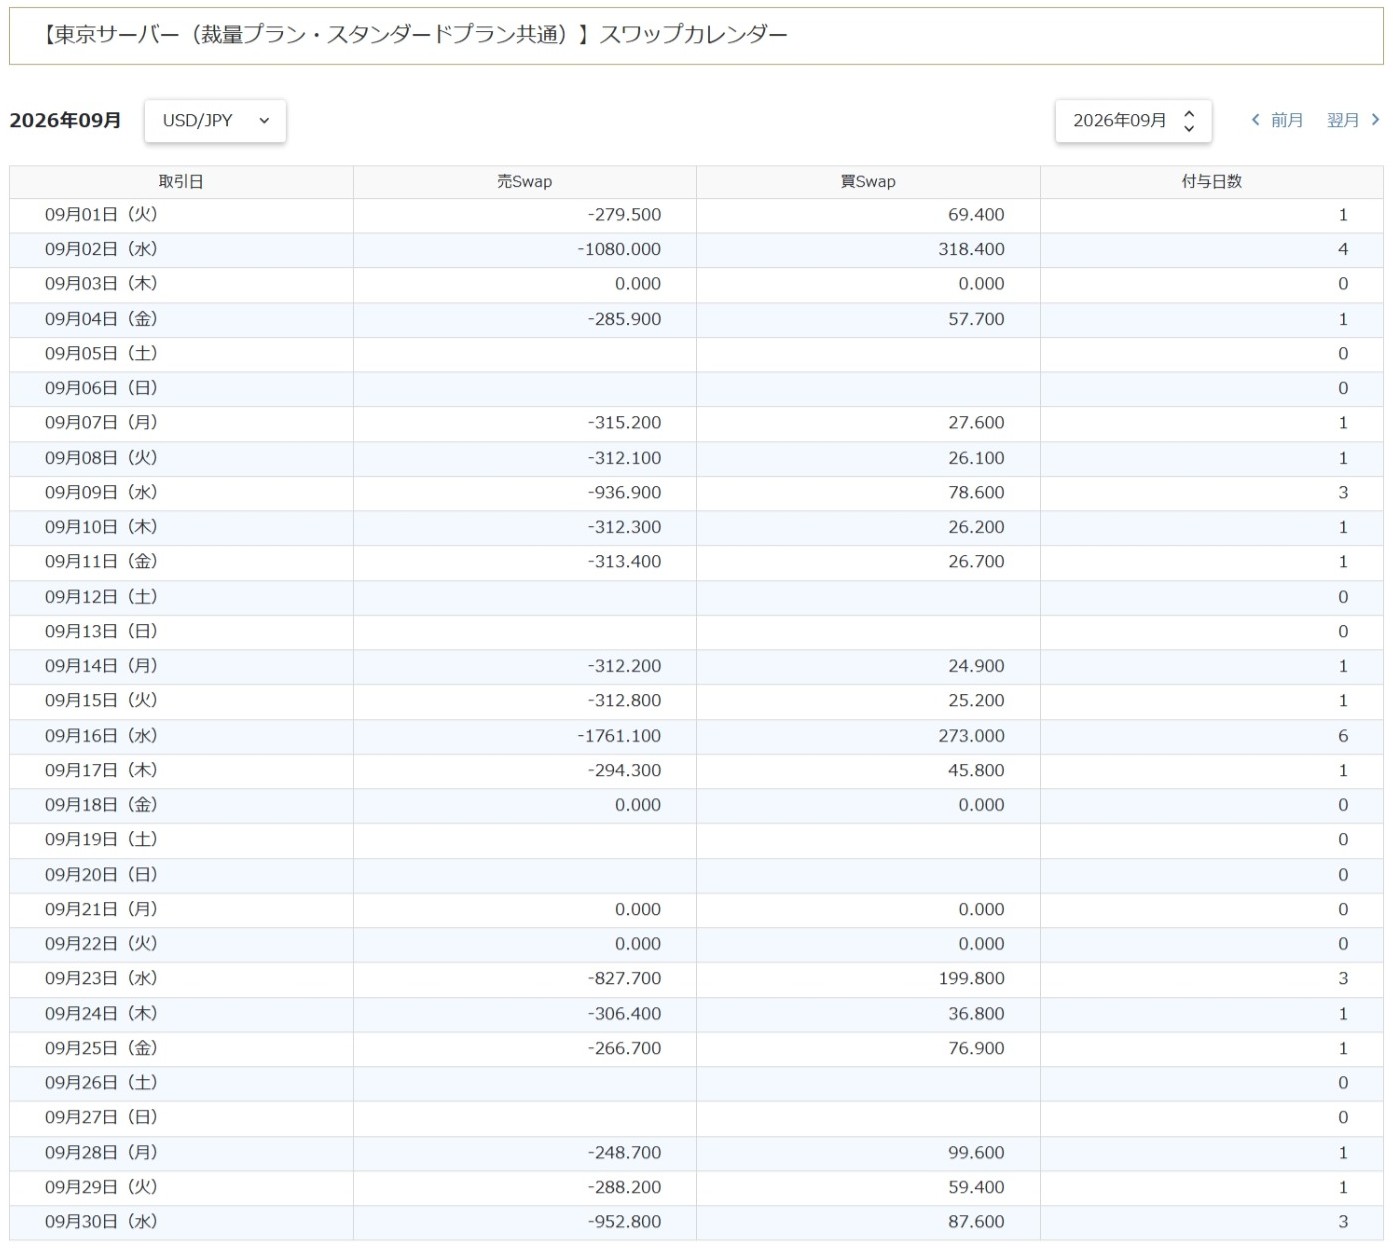
Task: Click buy swap value 24.900
Action: [x=976, y=666]
